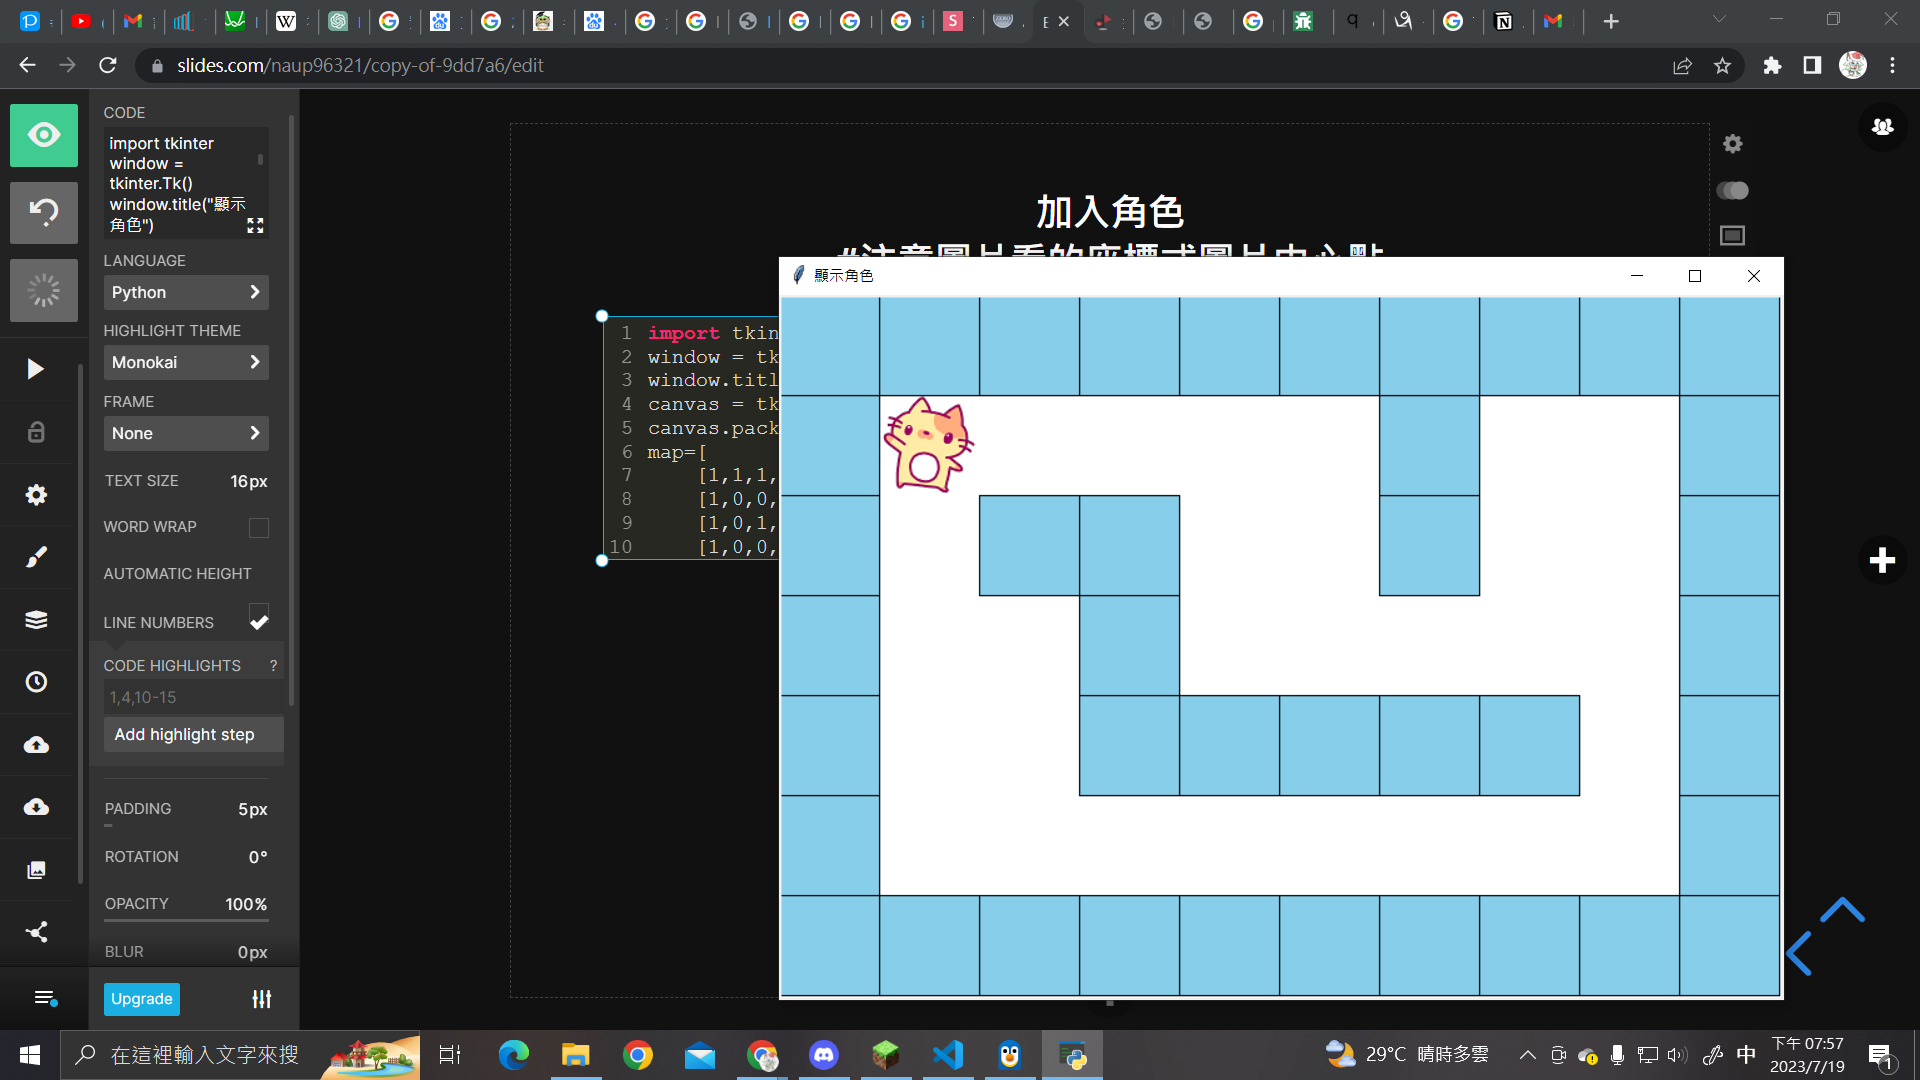This screenshot has height=1080, width=1920.
Task: Click the Upgrade button
Action: [142, 998]
